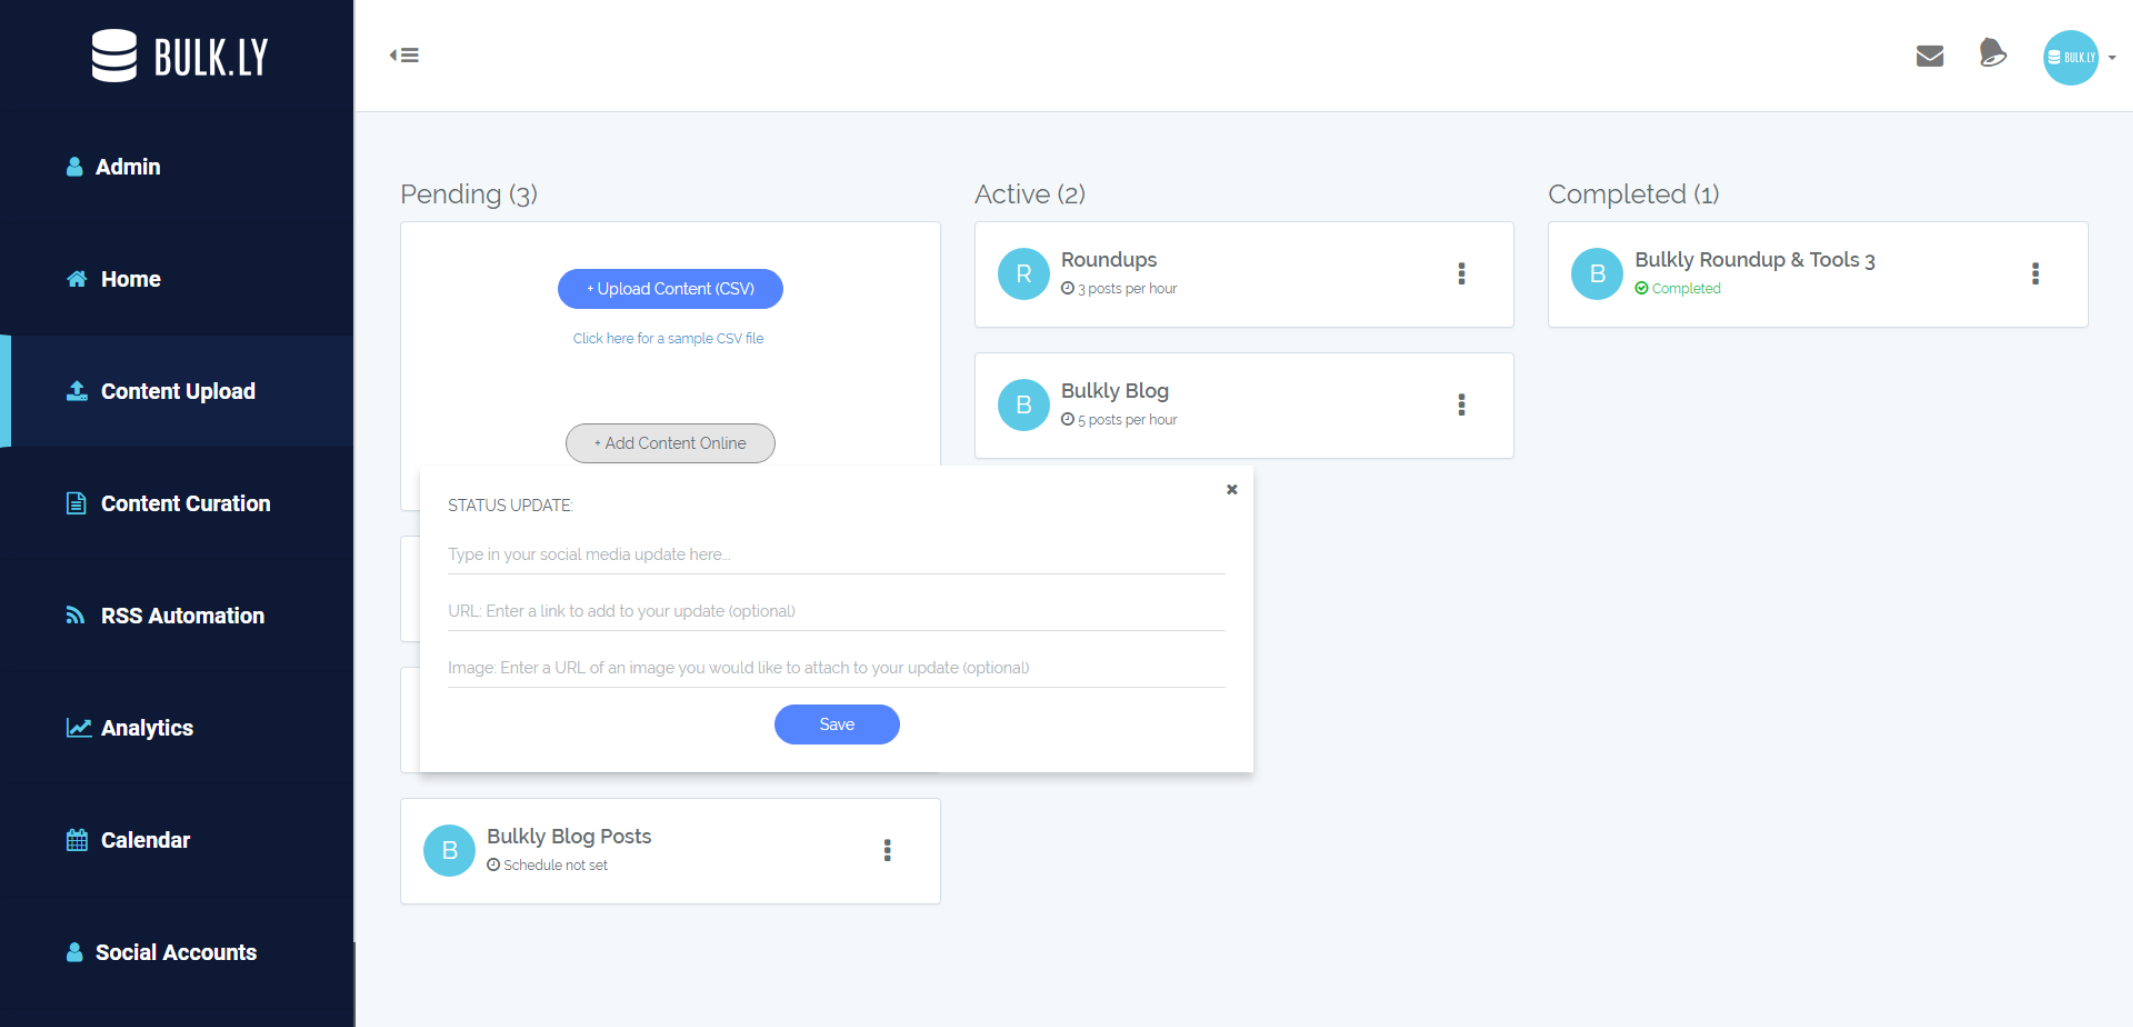Click the Bulk.ly profile avatar
This screenshot has height=1027, width=2133.
pyautogui.click(x=2070, y=57)
